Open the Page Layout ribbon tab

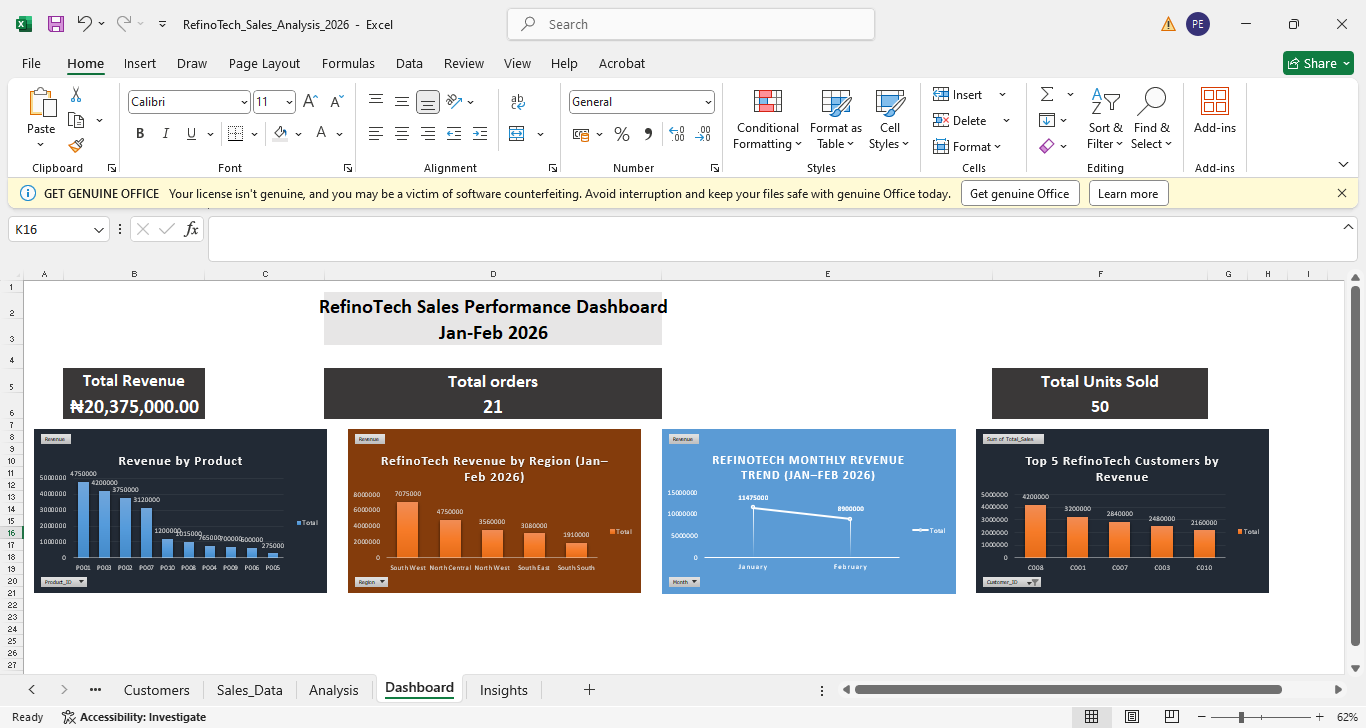264,63
